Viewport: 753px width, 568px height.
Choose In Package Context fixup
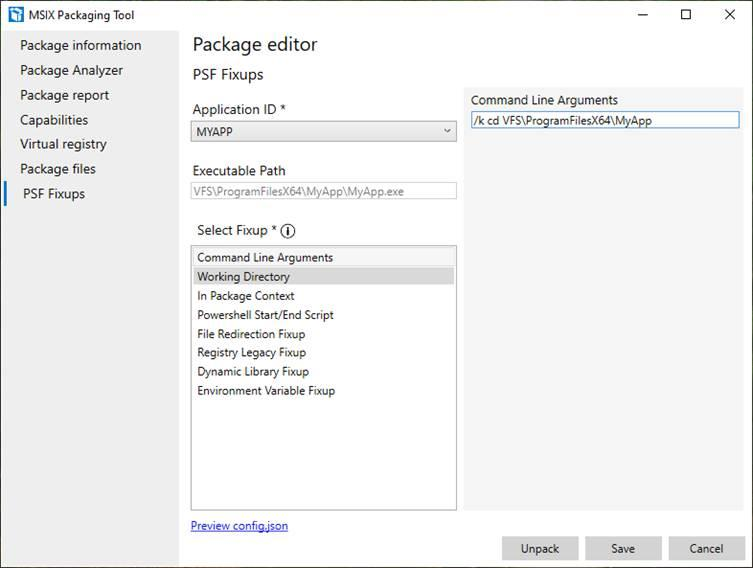[324, 296]
